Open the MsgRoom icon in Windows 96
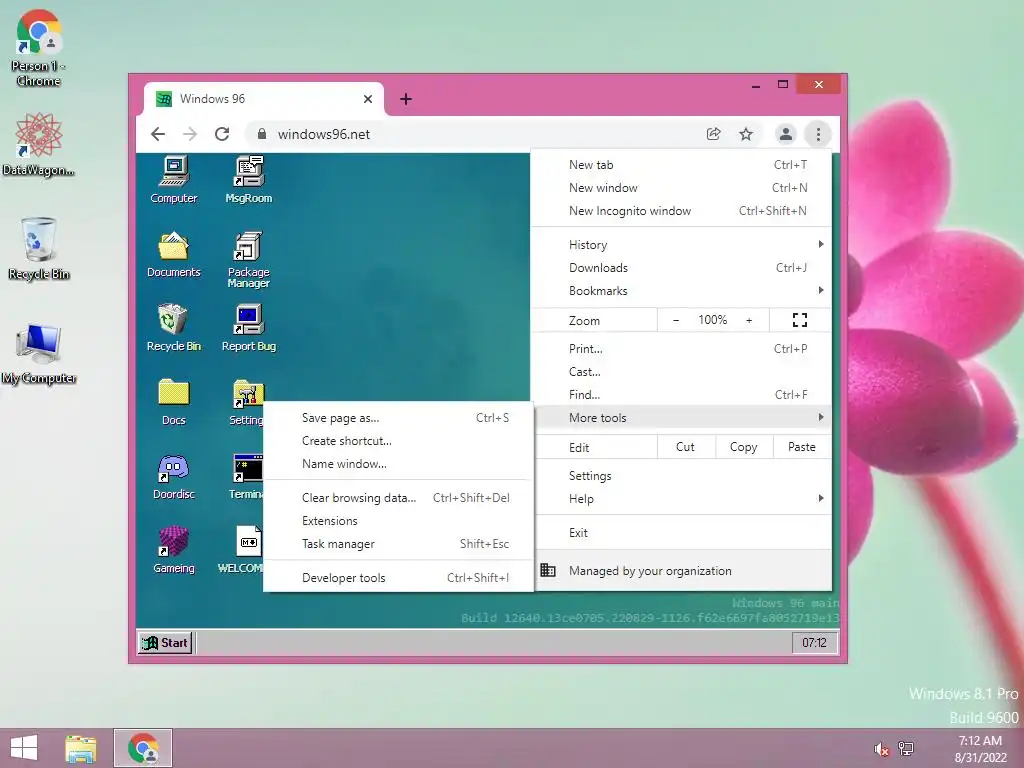 tap(249, 180)
